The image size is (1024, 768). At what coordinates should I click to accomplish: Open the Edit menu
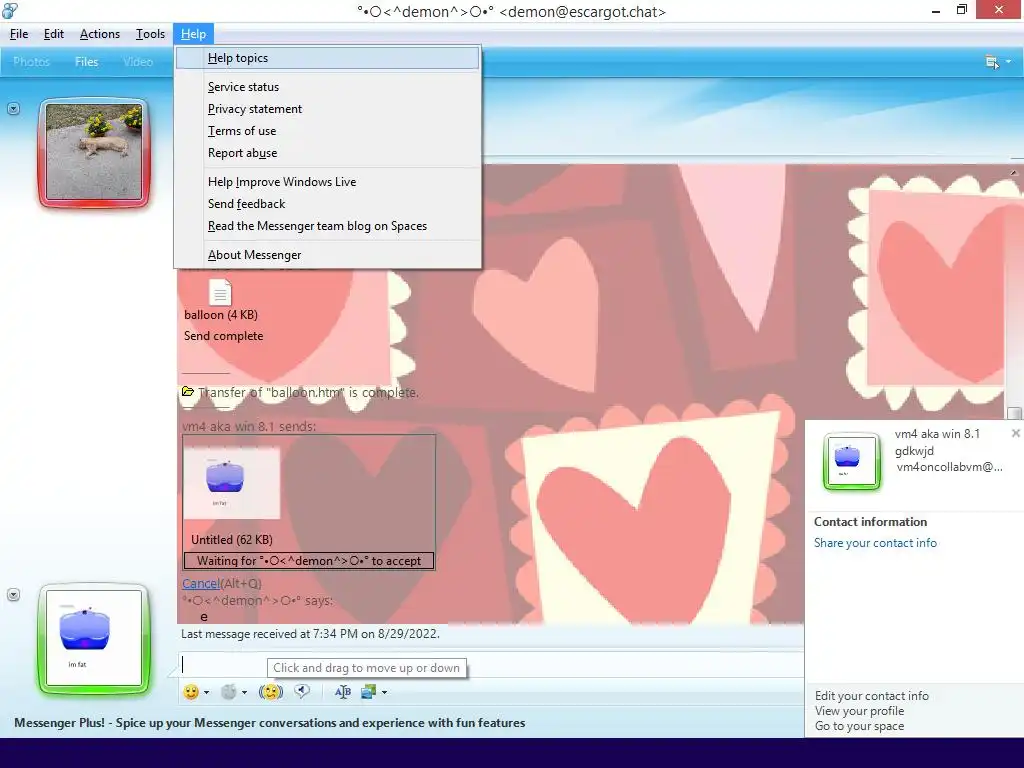click(x=54, y=34)
